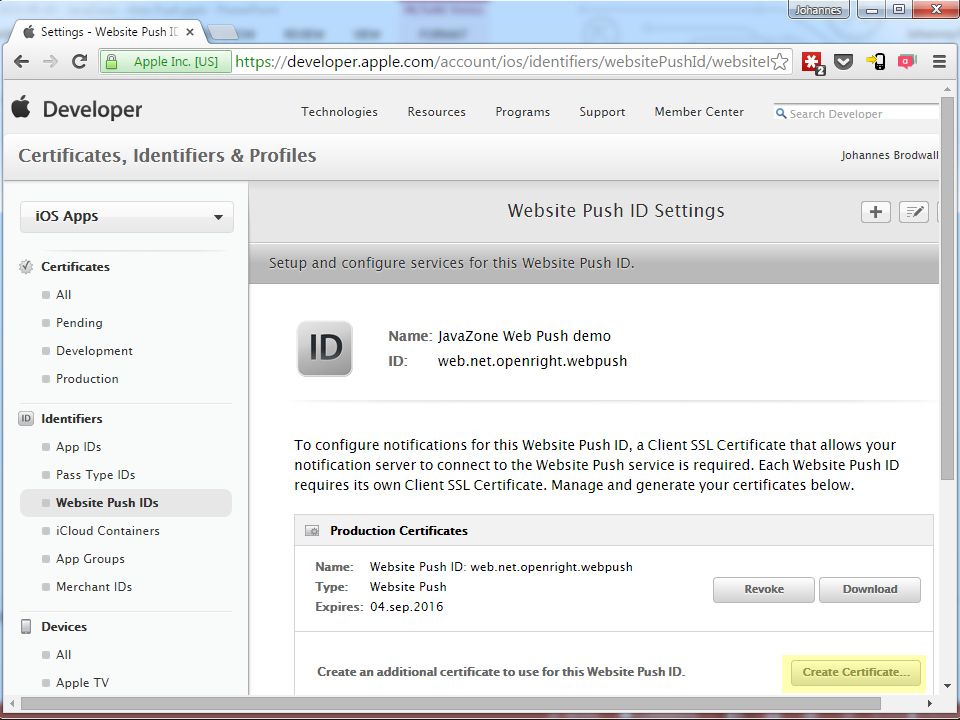
Task: Revoke the production certificate
Action: (x=763, y=590)
